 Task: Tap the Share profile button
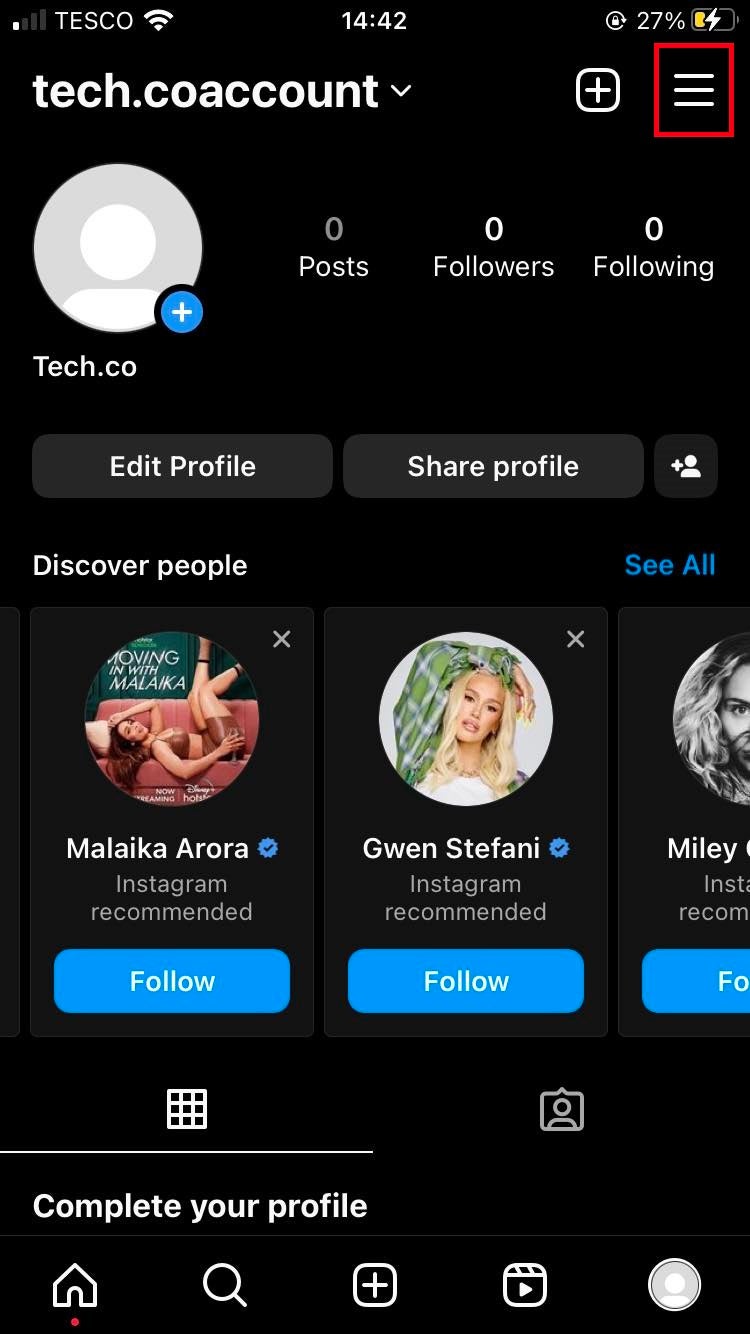click(493, 466)
